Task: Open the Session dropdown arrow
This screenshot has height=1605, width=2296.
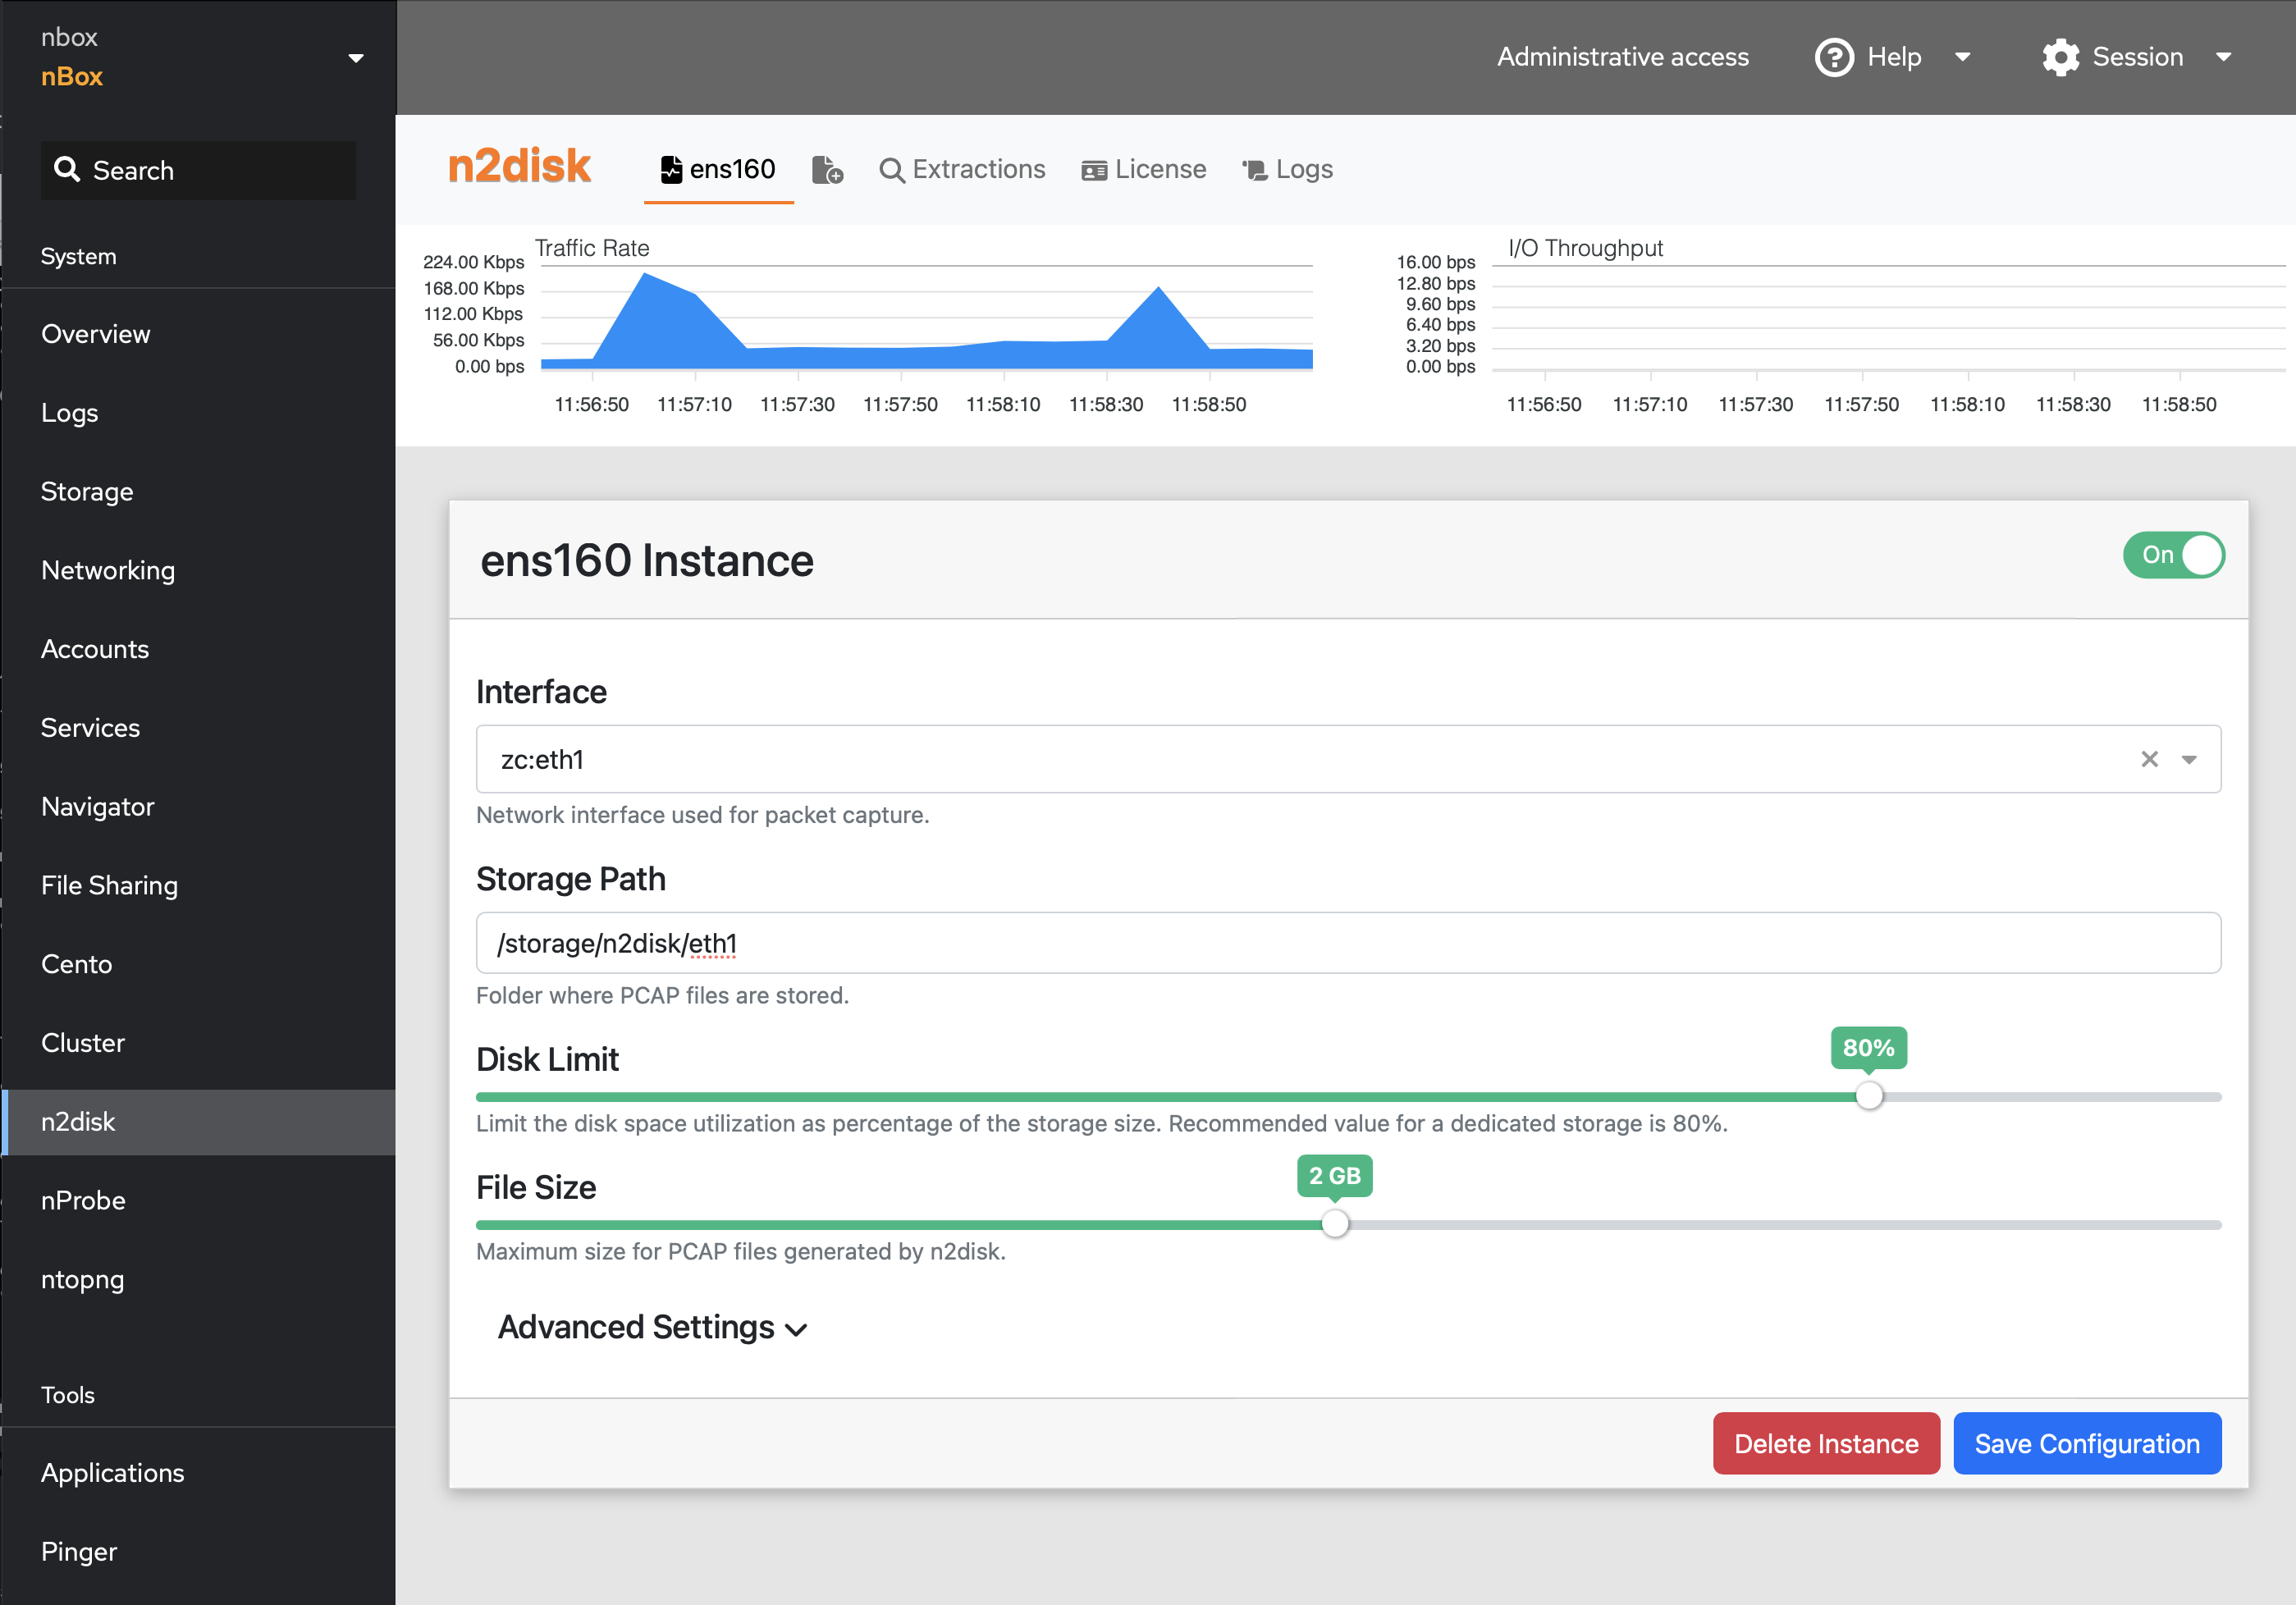Action: point(2224,57)
